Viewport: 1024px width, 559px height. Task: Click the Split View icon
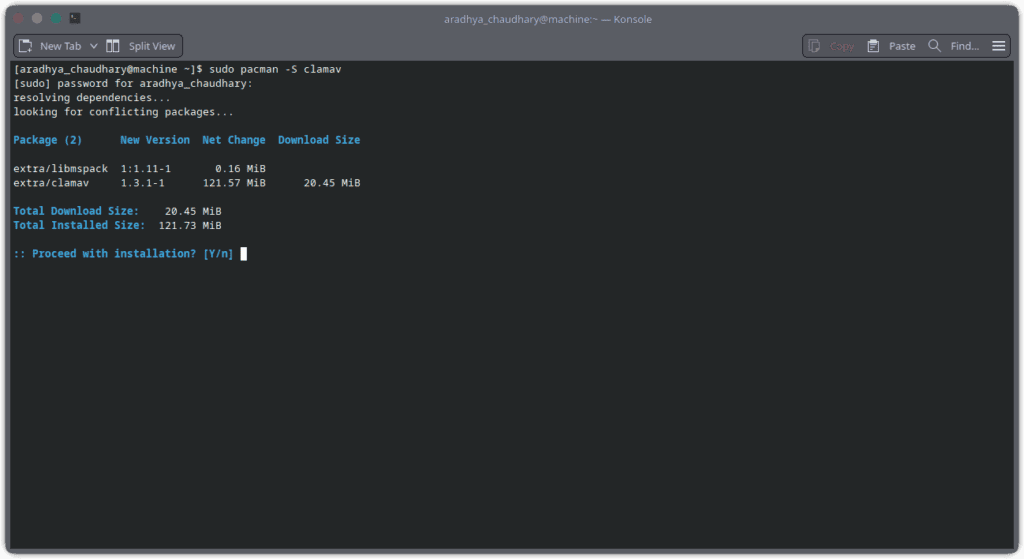pyautogui.click(x=113, y=46)
